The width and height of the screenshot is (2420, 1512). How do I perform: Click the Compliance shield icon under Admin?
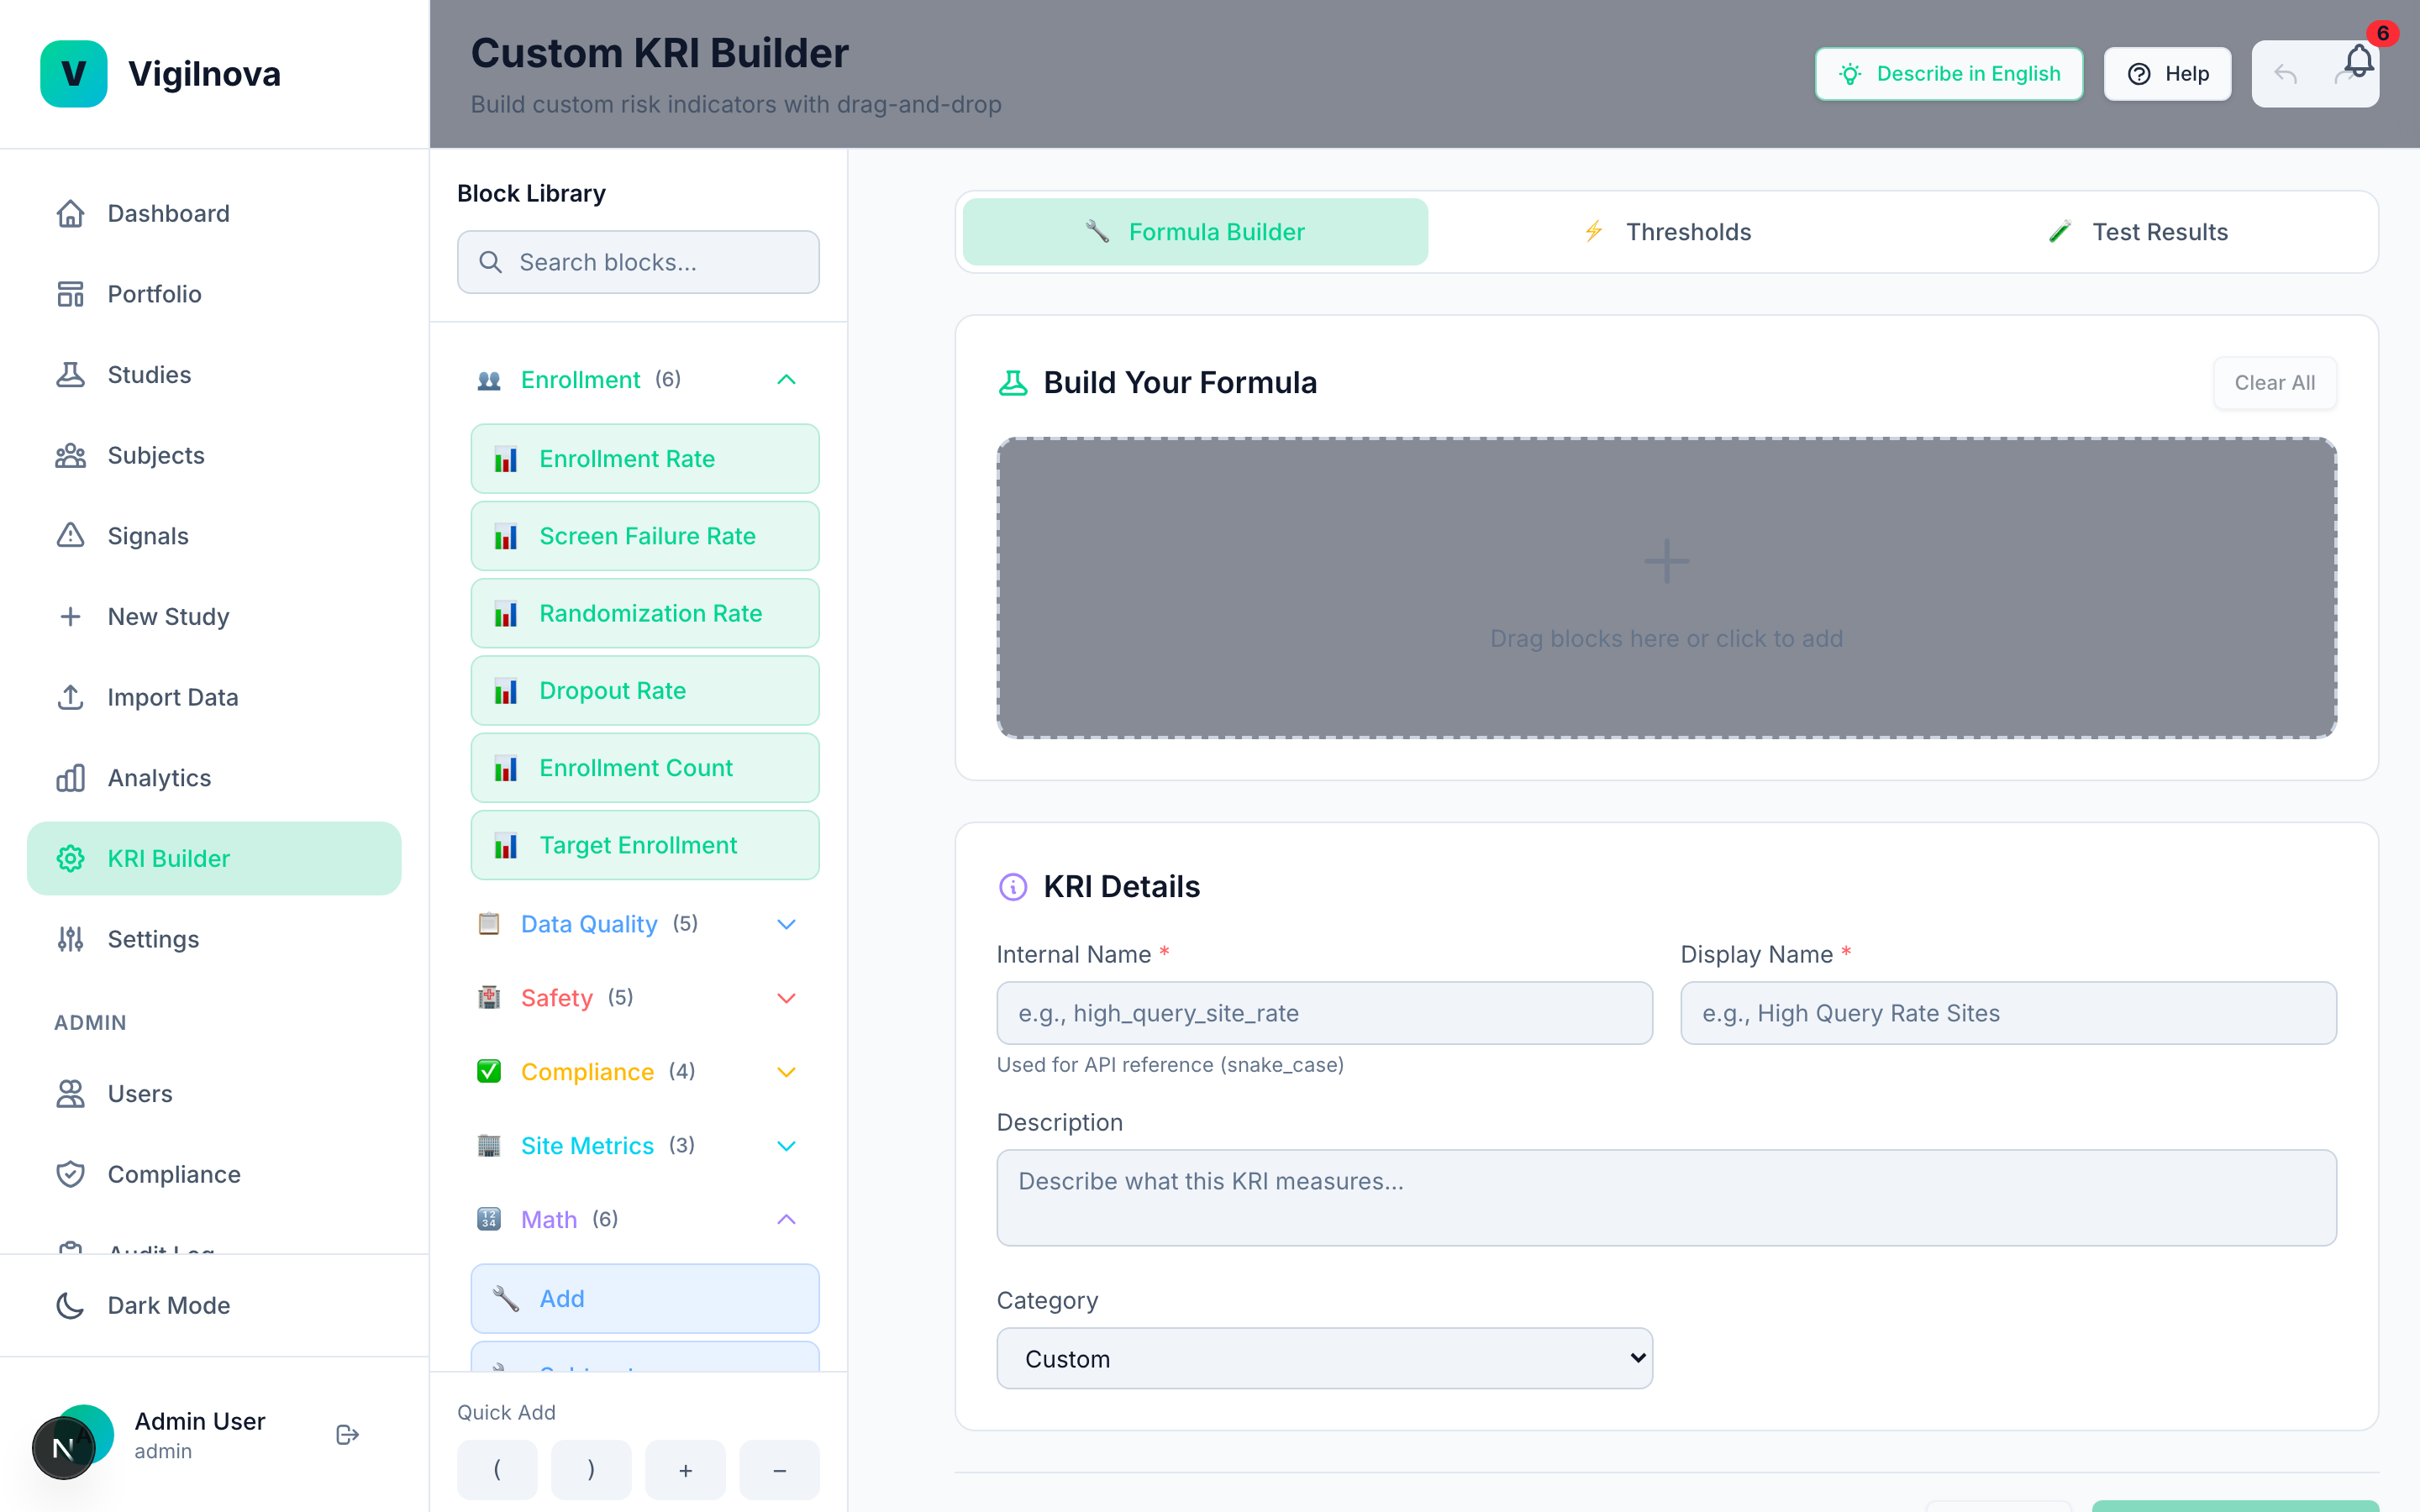click(71, 1174)
